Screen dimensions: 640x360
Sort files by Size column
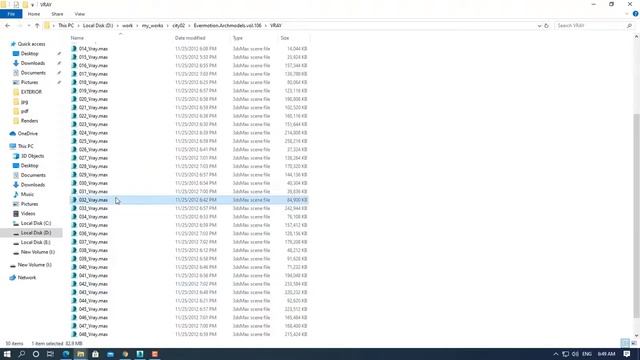tap(284, 38)
